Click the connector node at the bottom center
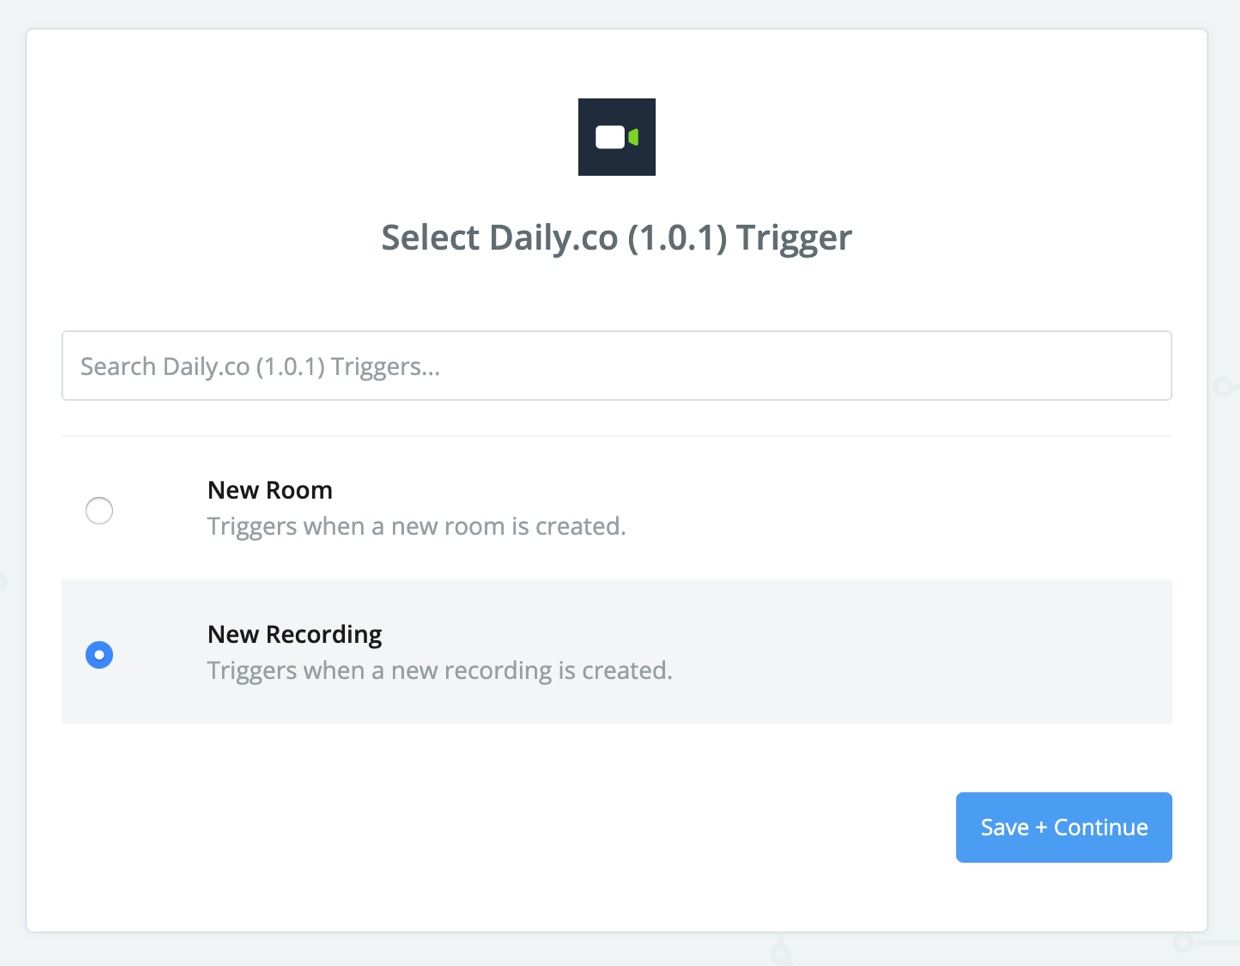The width and height of the screenshot is (1240, 966). pos(781,952)
